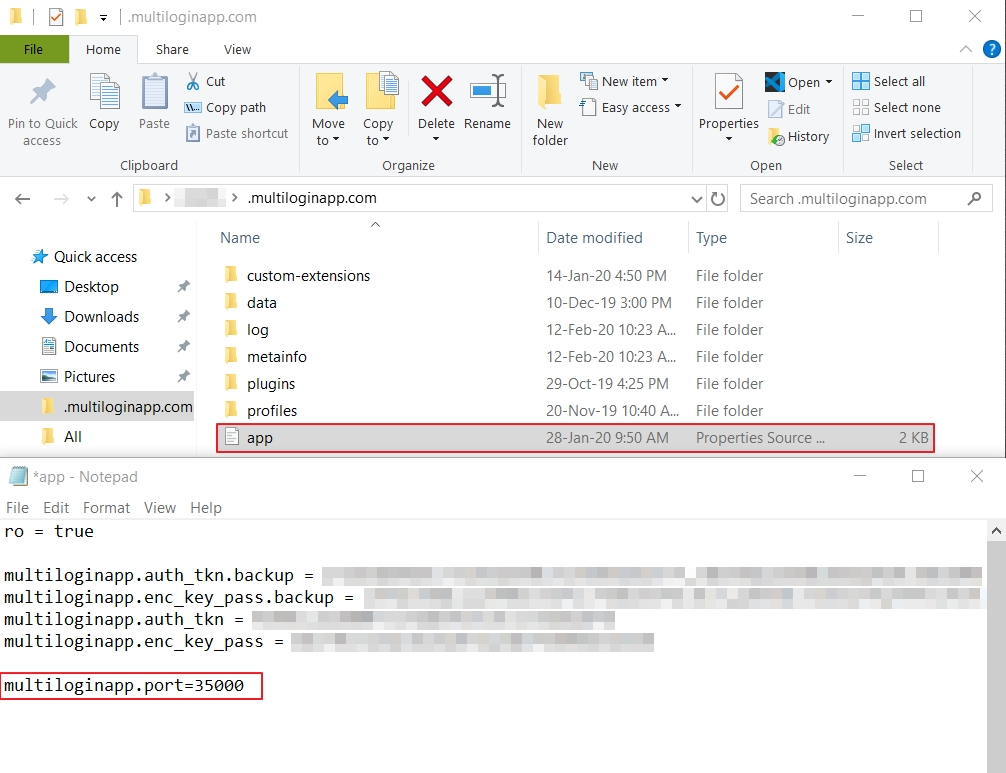
Task: Open address bar history dropdown
Action: coord(697,199)
